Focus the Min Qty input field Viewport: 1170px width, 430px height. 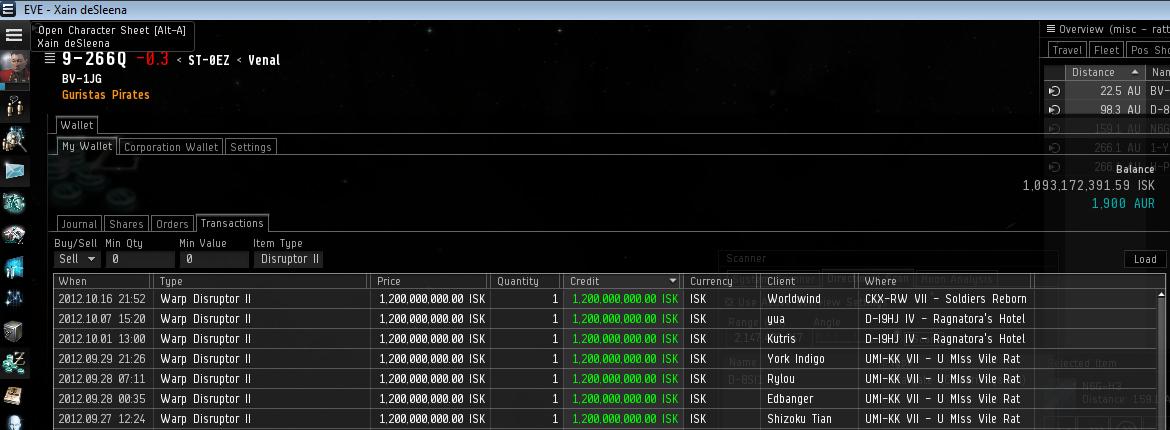tap(140, 259)
